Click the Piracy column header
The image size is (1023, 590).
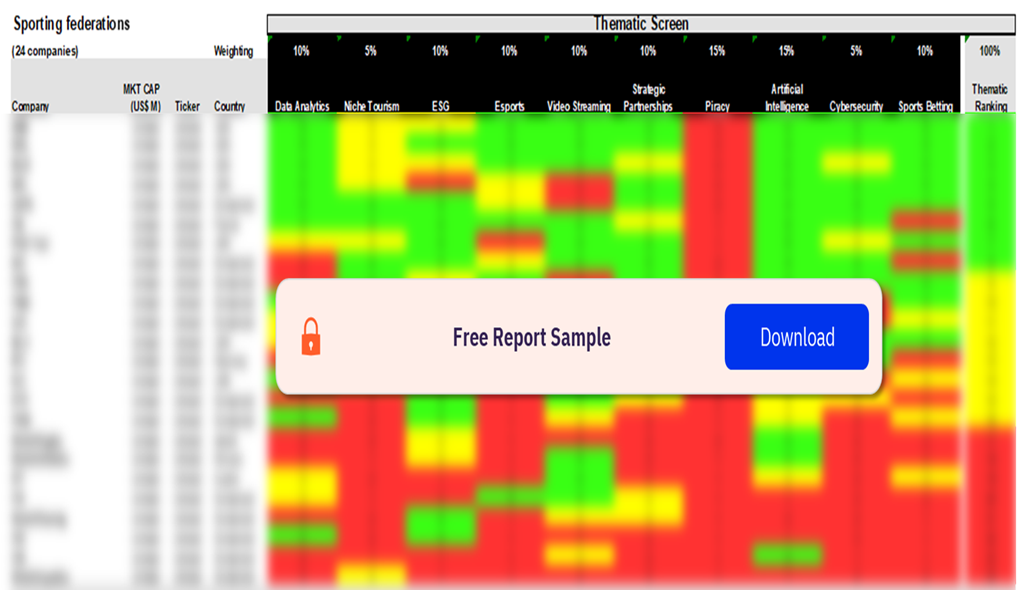[x=717, y=106]
